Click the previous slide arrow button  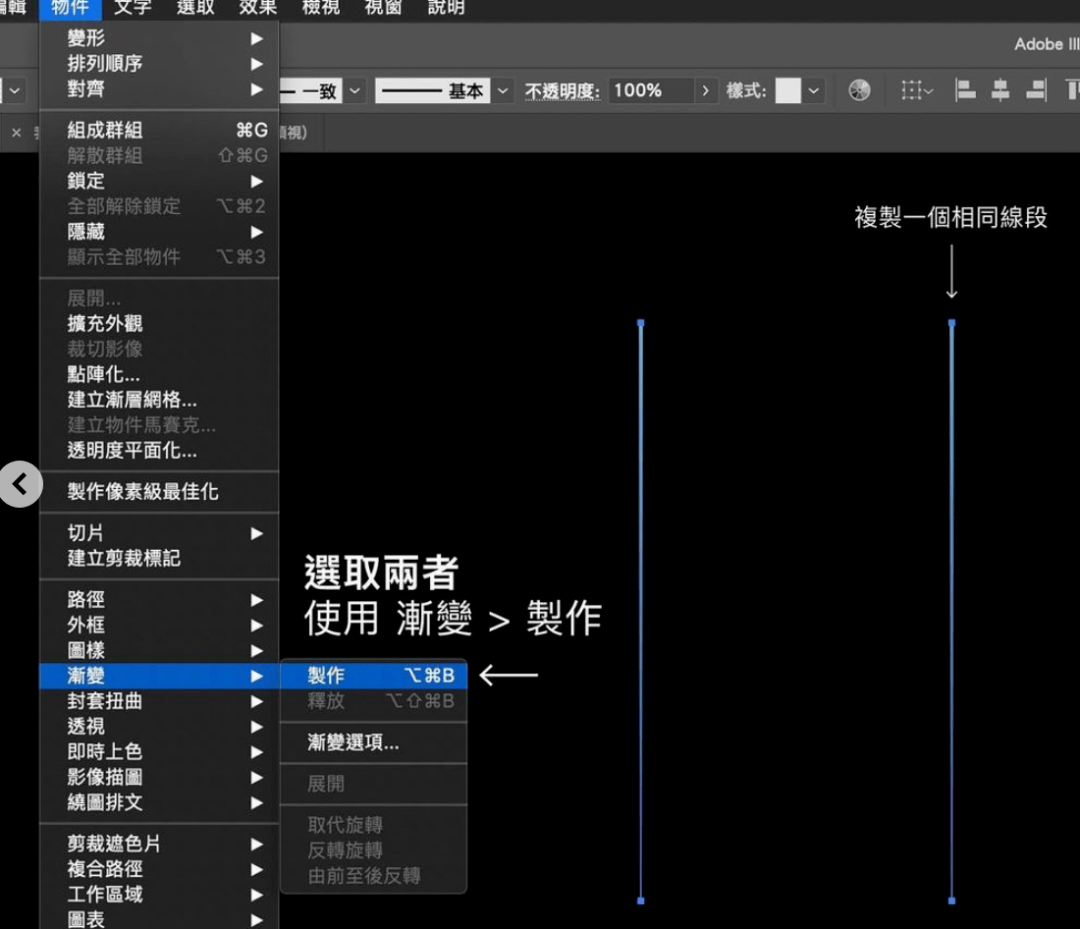click(21, 485)
